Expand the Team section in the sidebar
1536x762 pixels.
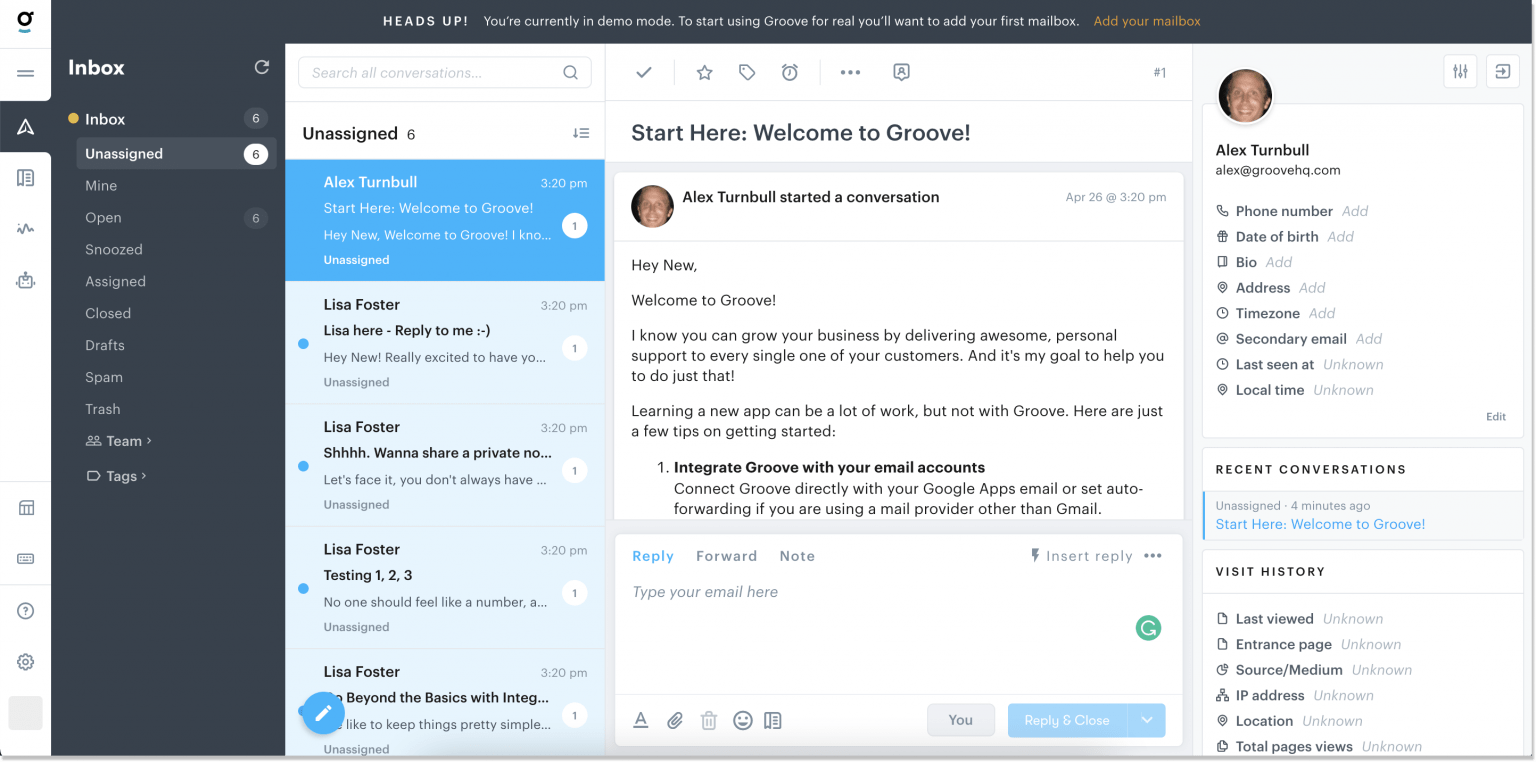119,440
